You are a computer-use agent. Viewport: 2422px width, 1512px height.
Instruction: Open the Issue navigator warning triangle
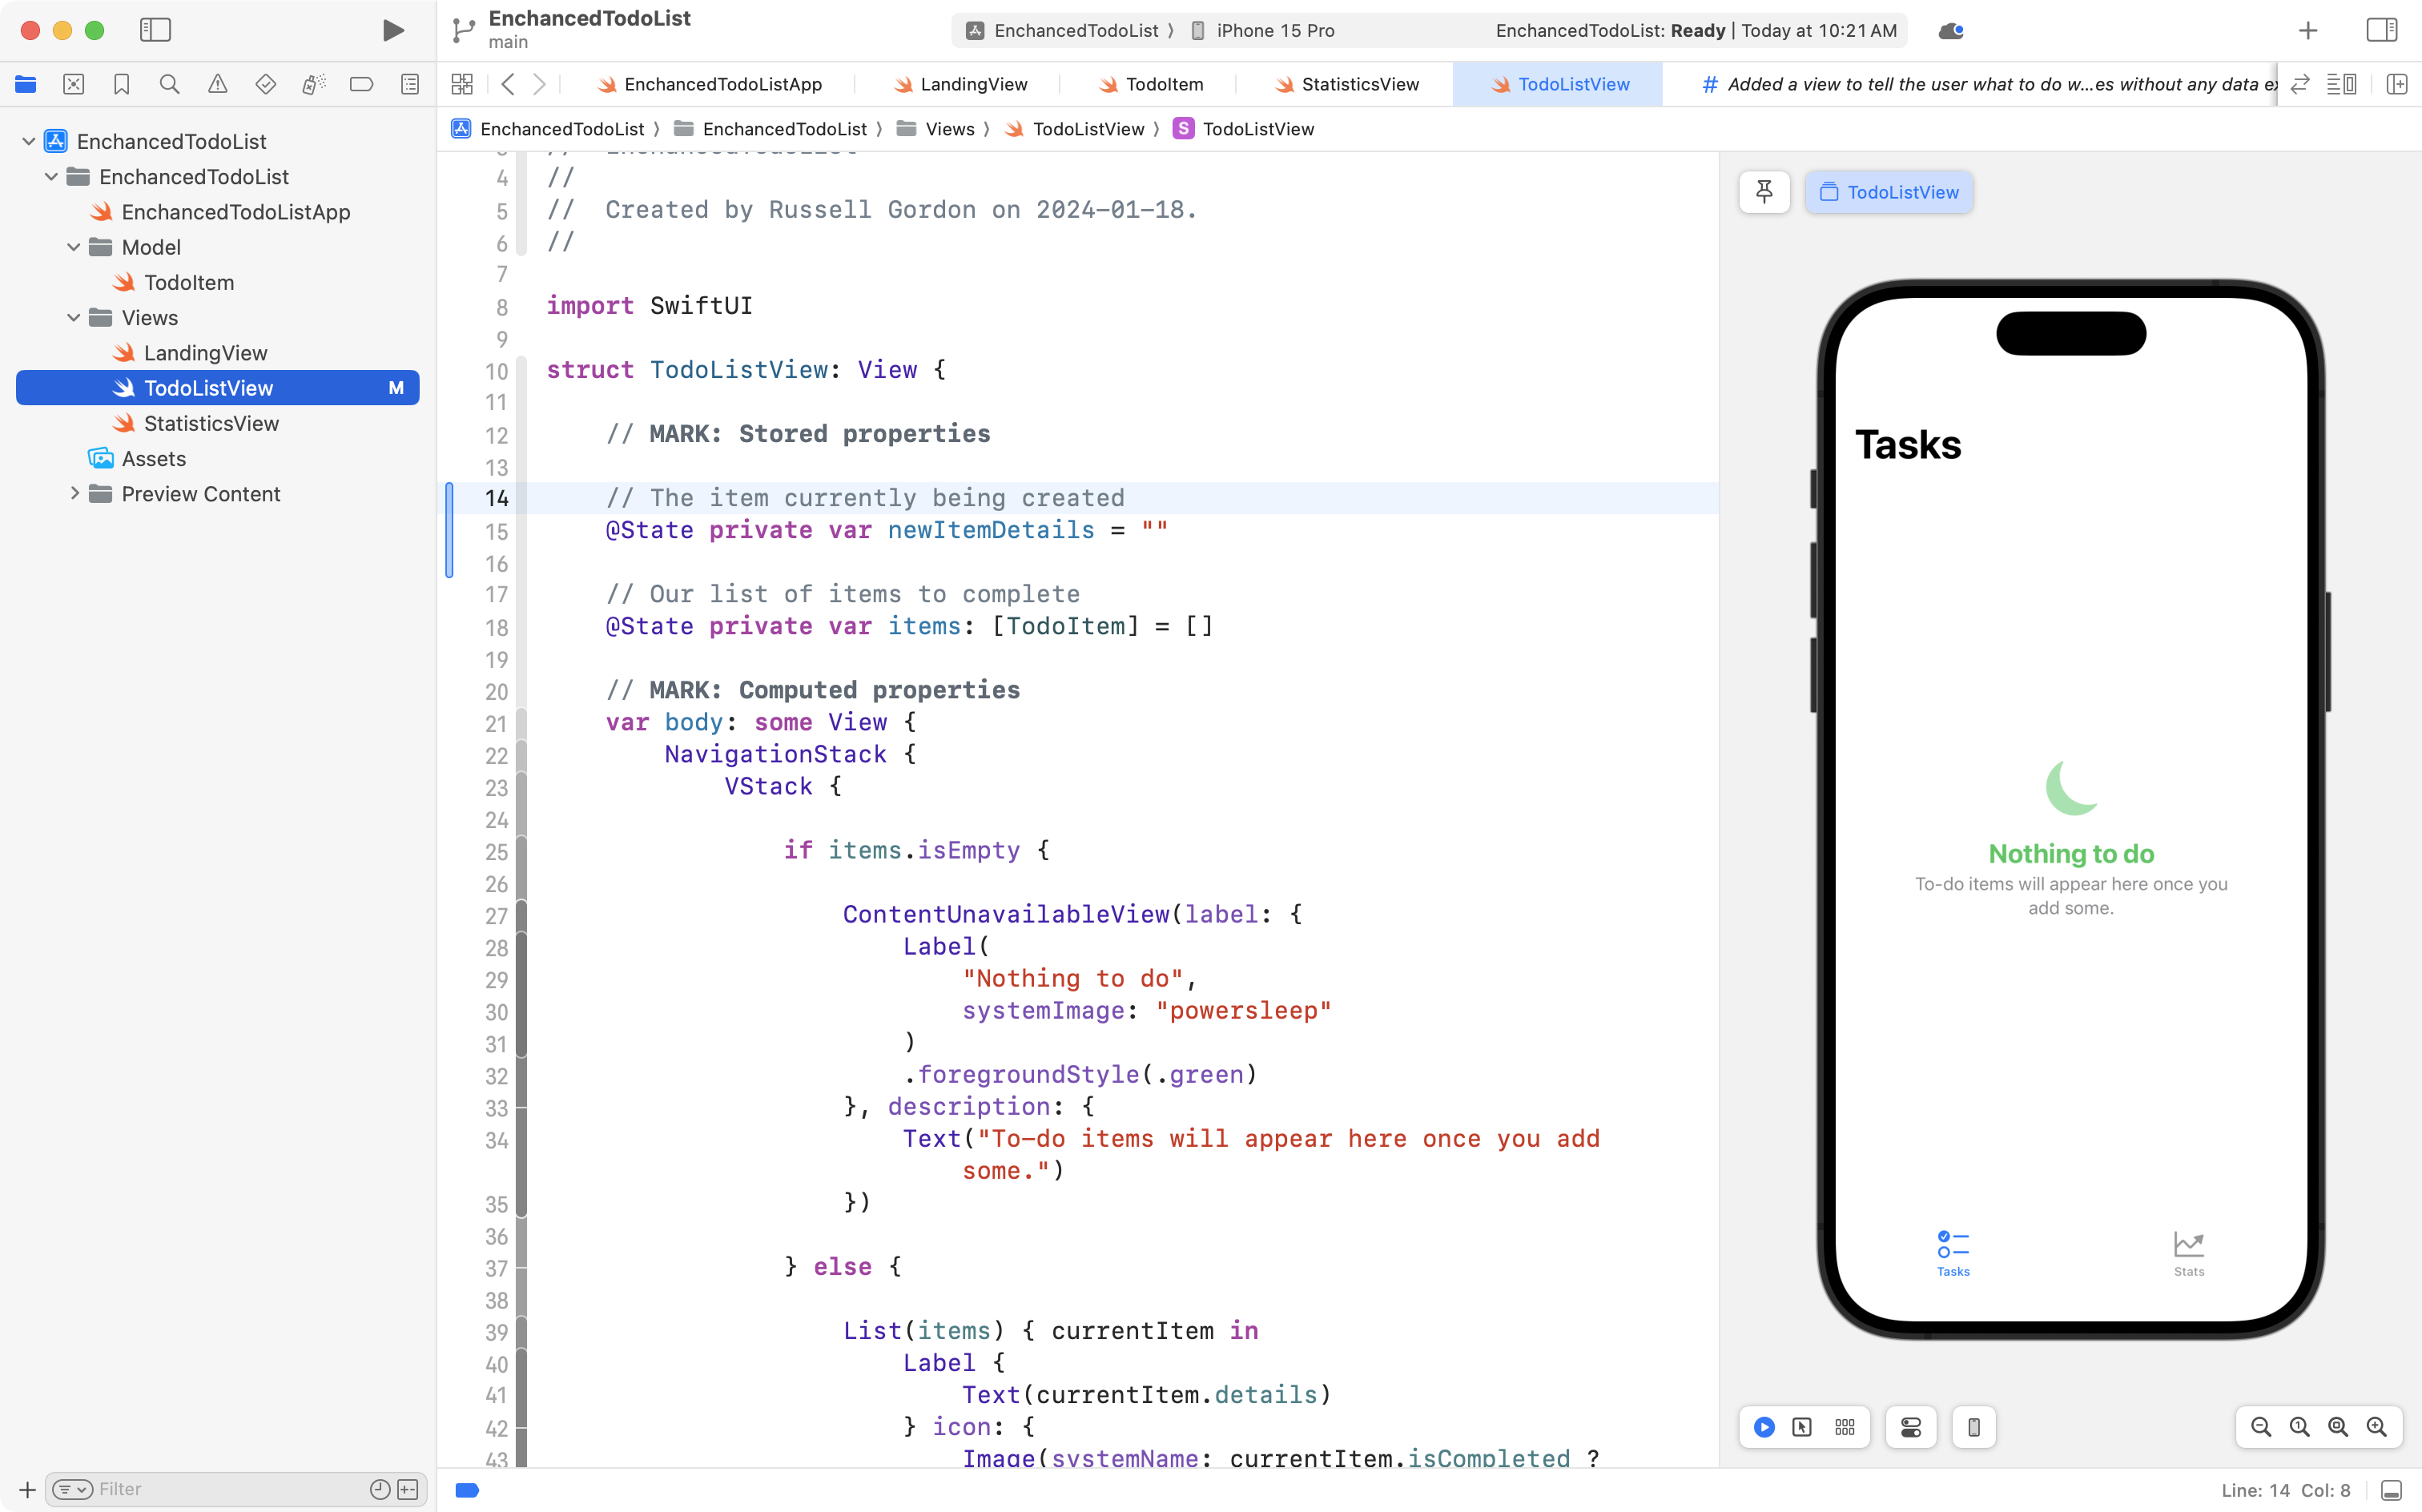217,84
